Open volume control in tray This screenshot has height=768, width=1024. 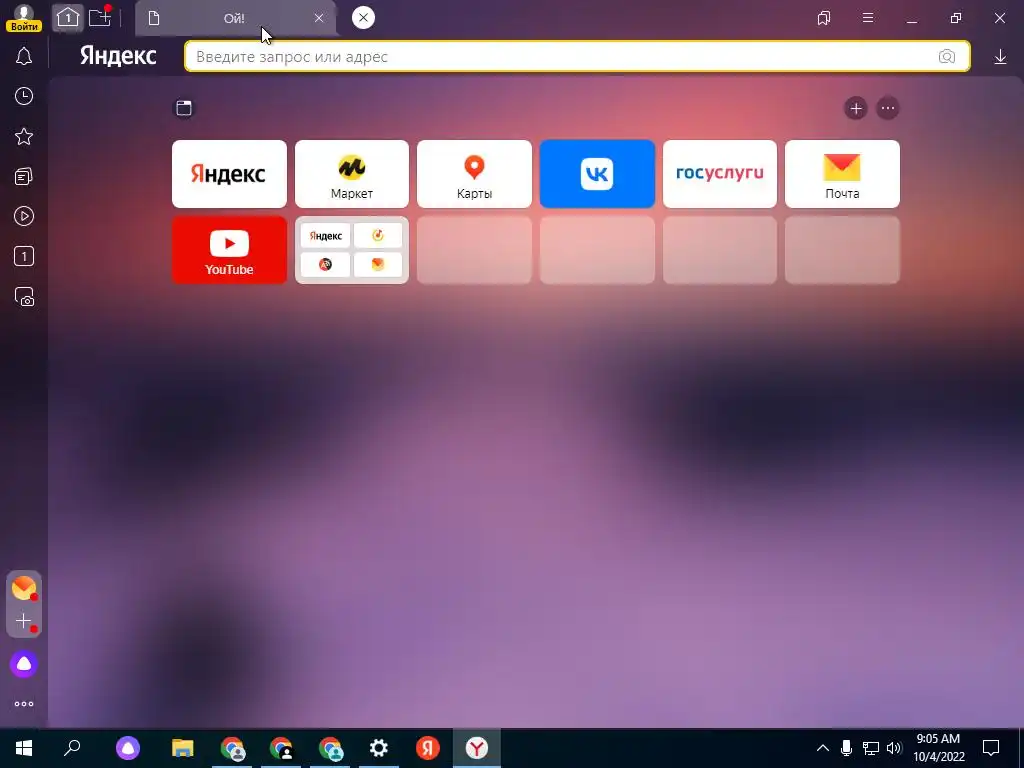coord(894,748)
